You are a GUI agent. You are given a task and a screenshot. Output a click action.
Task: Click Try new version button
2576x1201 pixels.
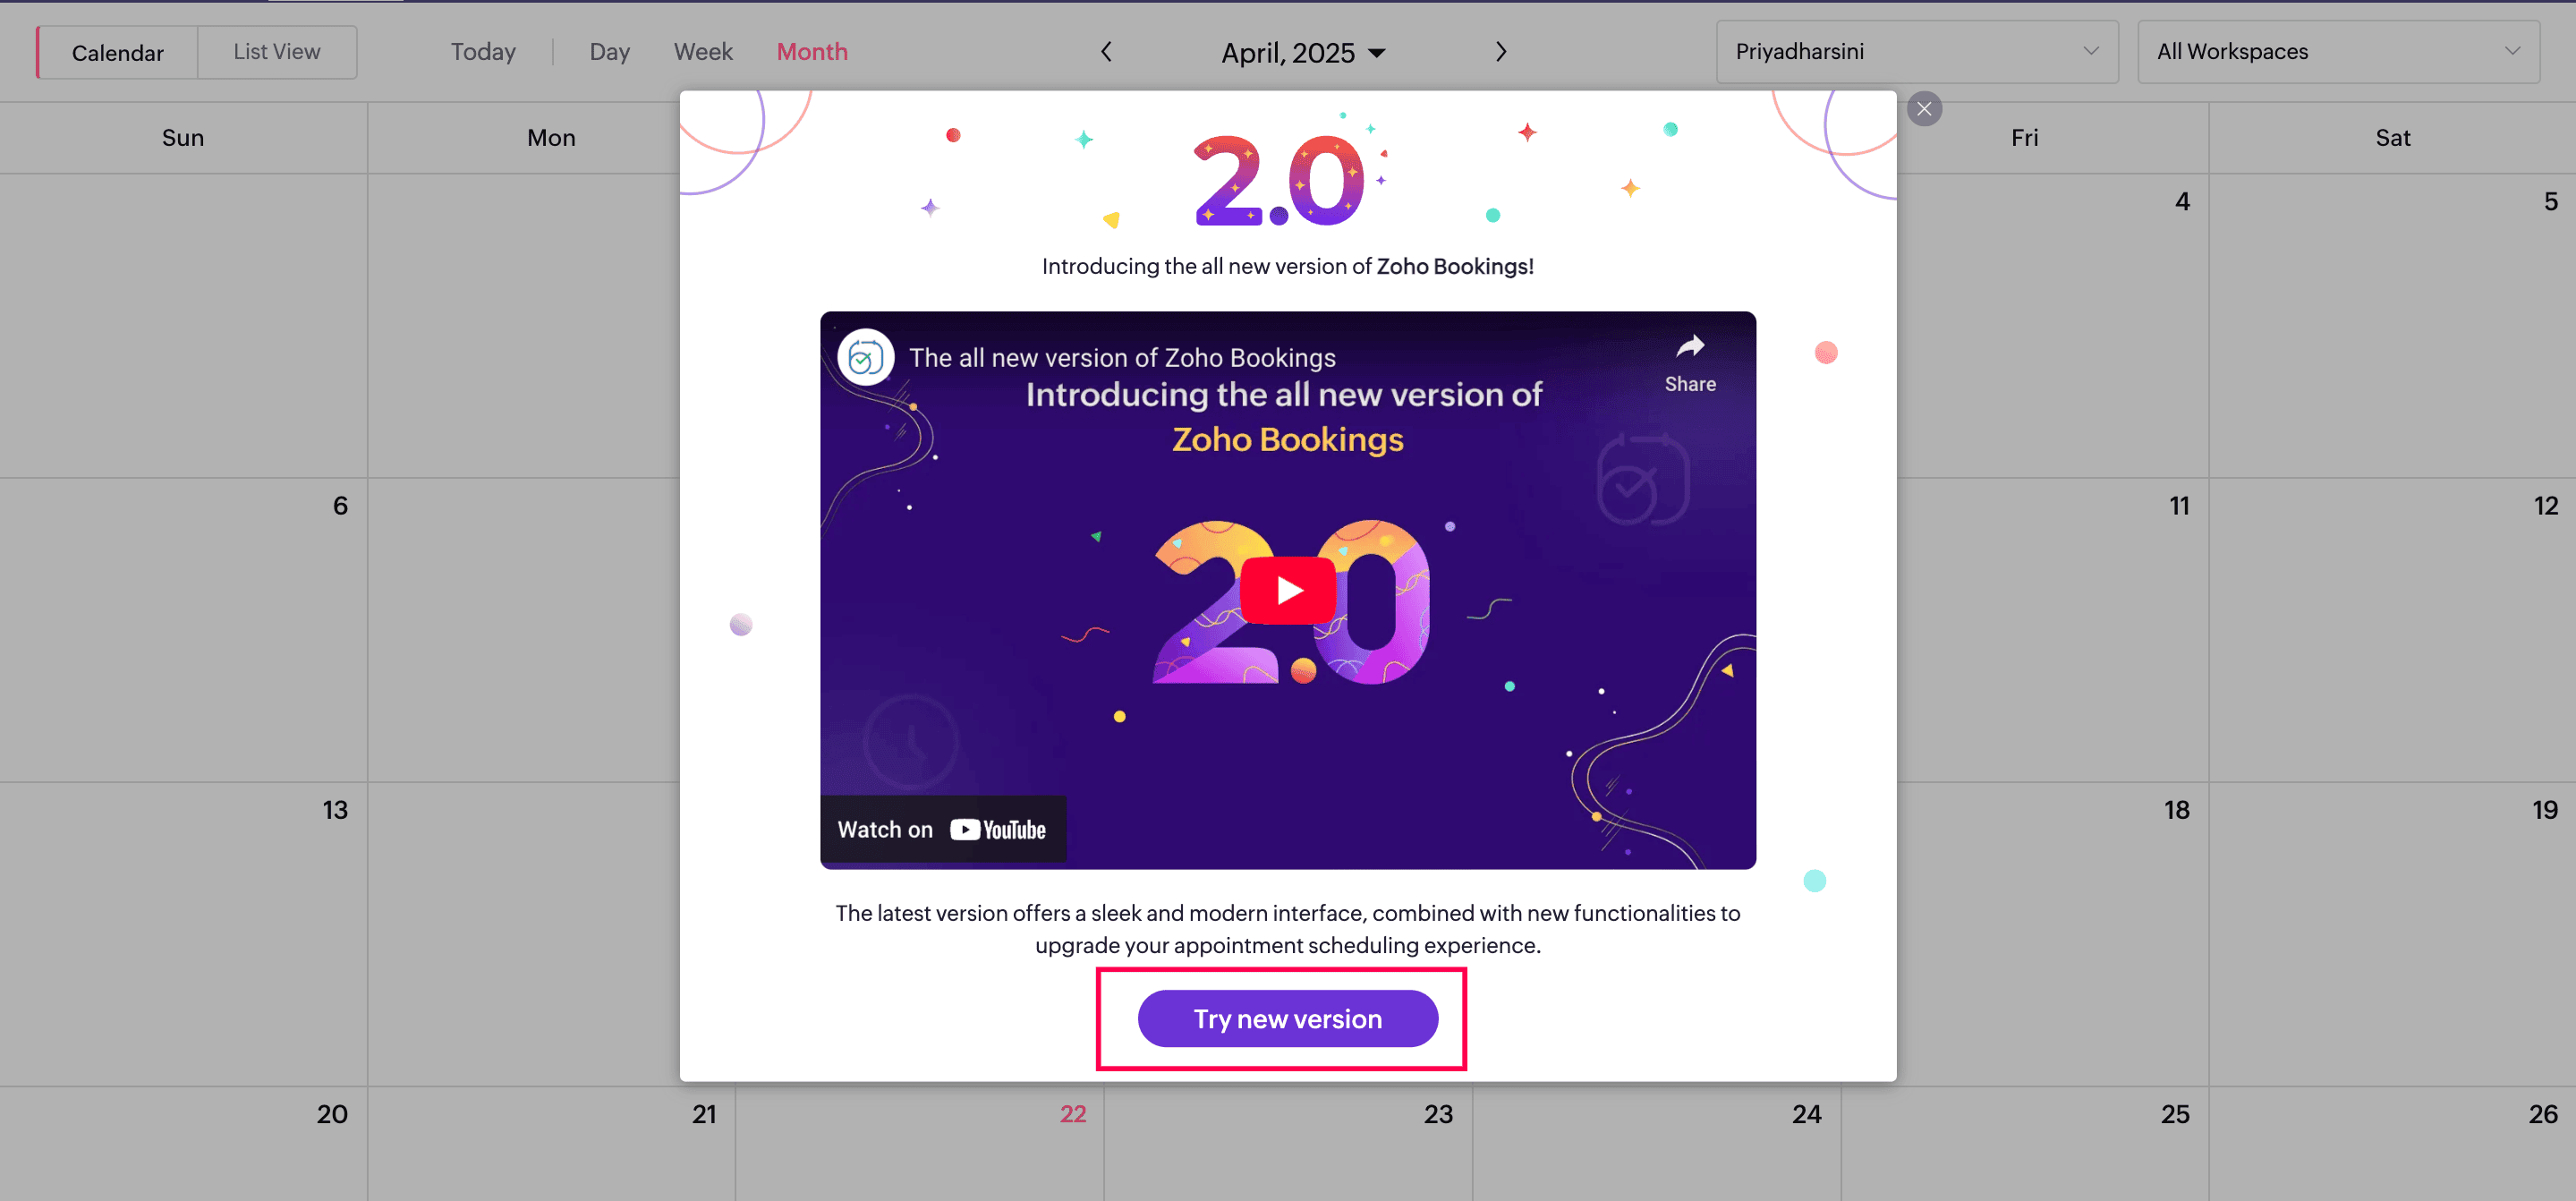pyautogui.click(x=1287, y=1018)
